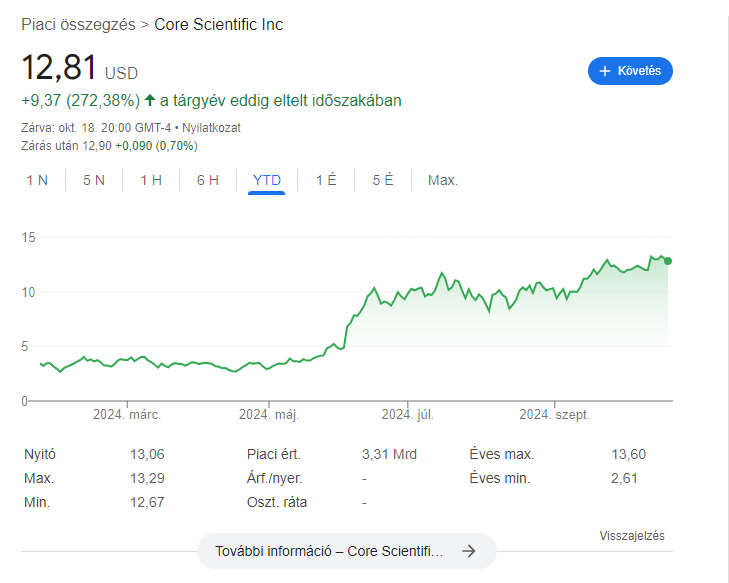Choose the 5 É range tab
This screenshot has width=729, height=583.
point(383,180)
